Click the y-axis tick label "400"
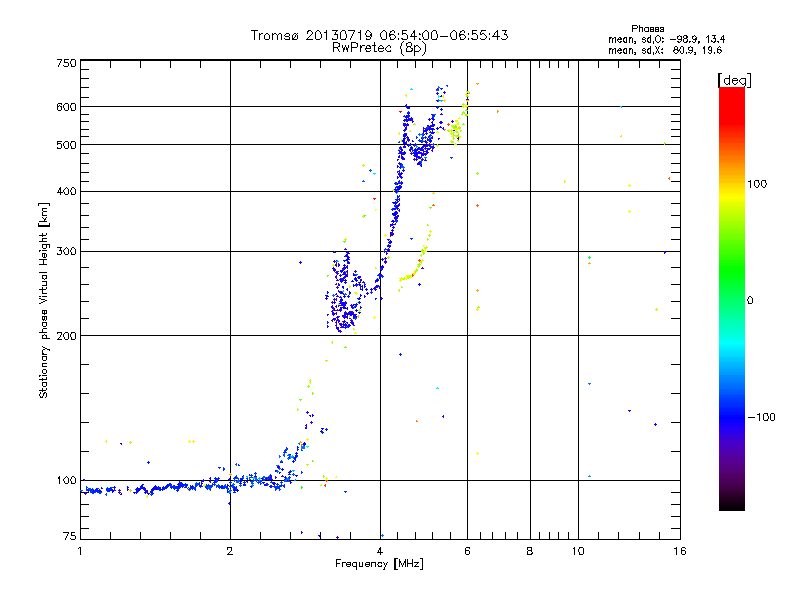 (66, 192)
